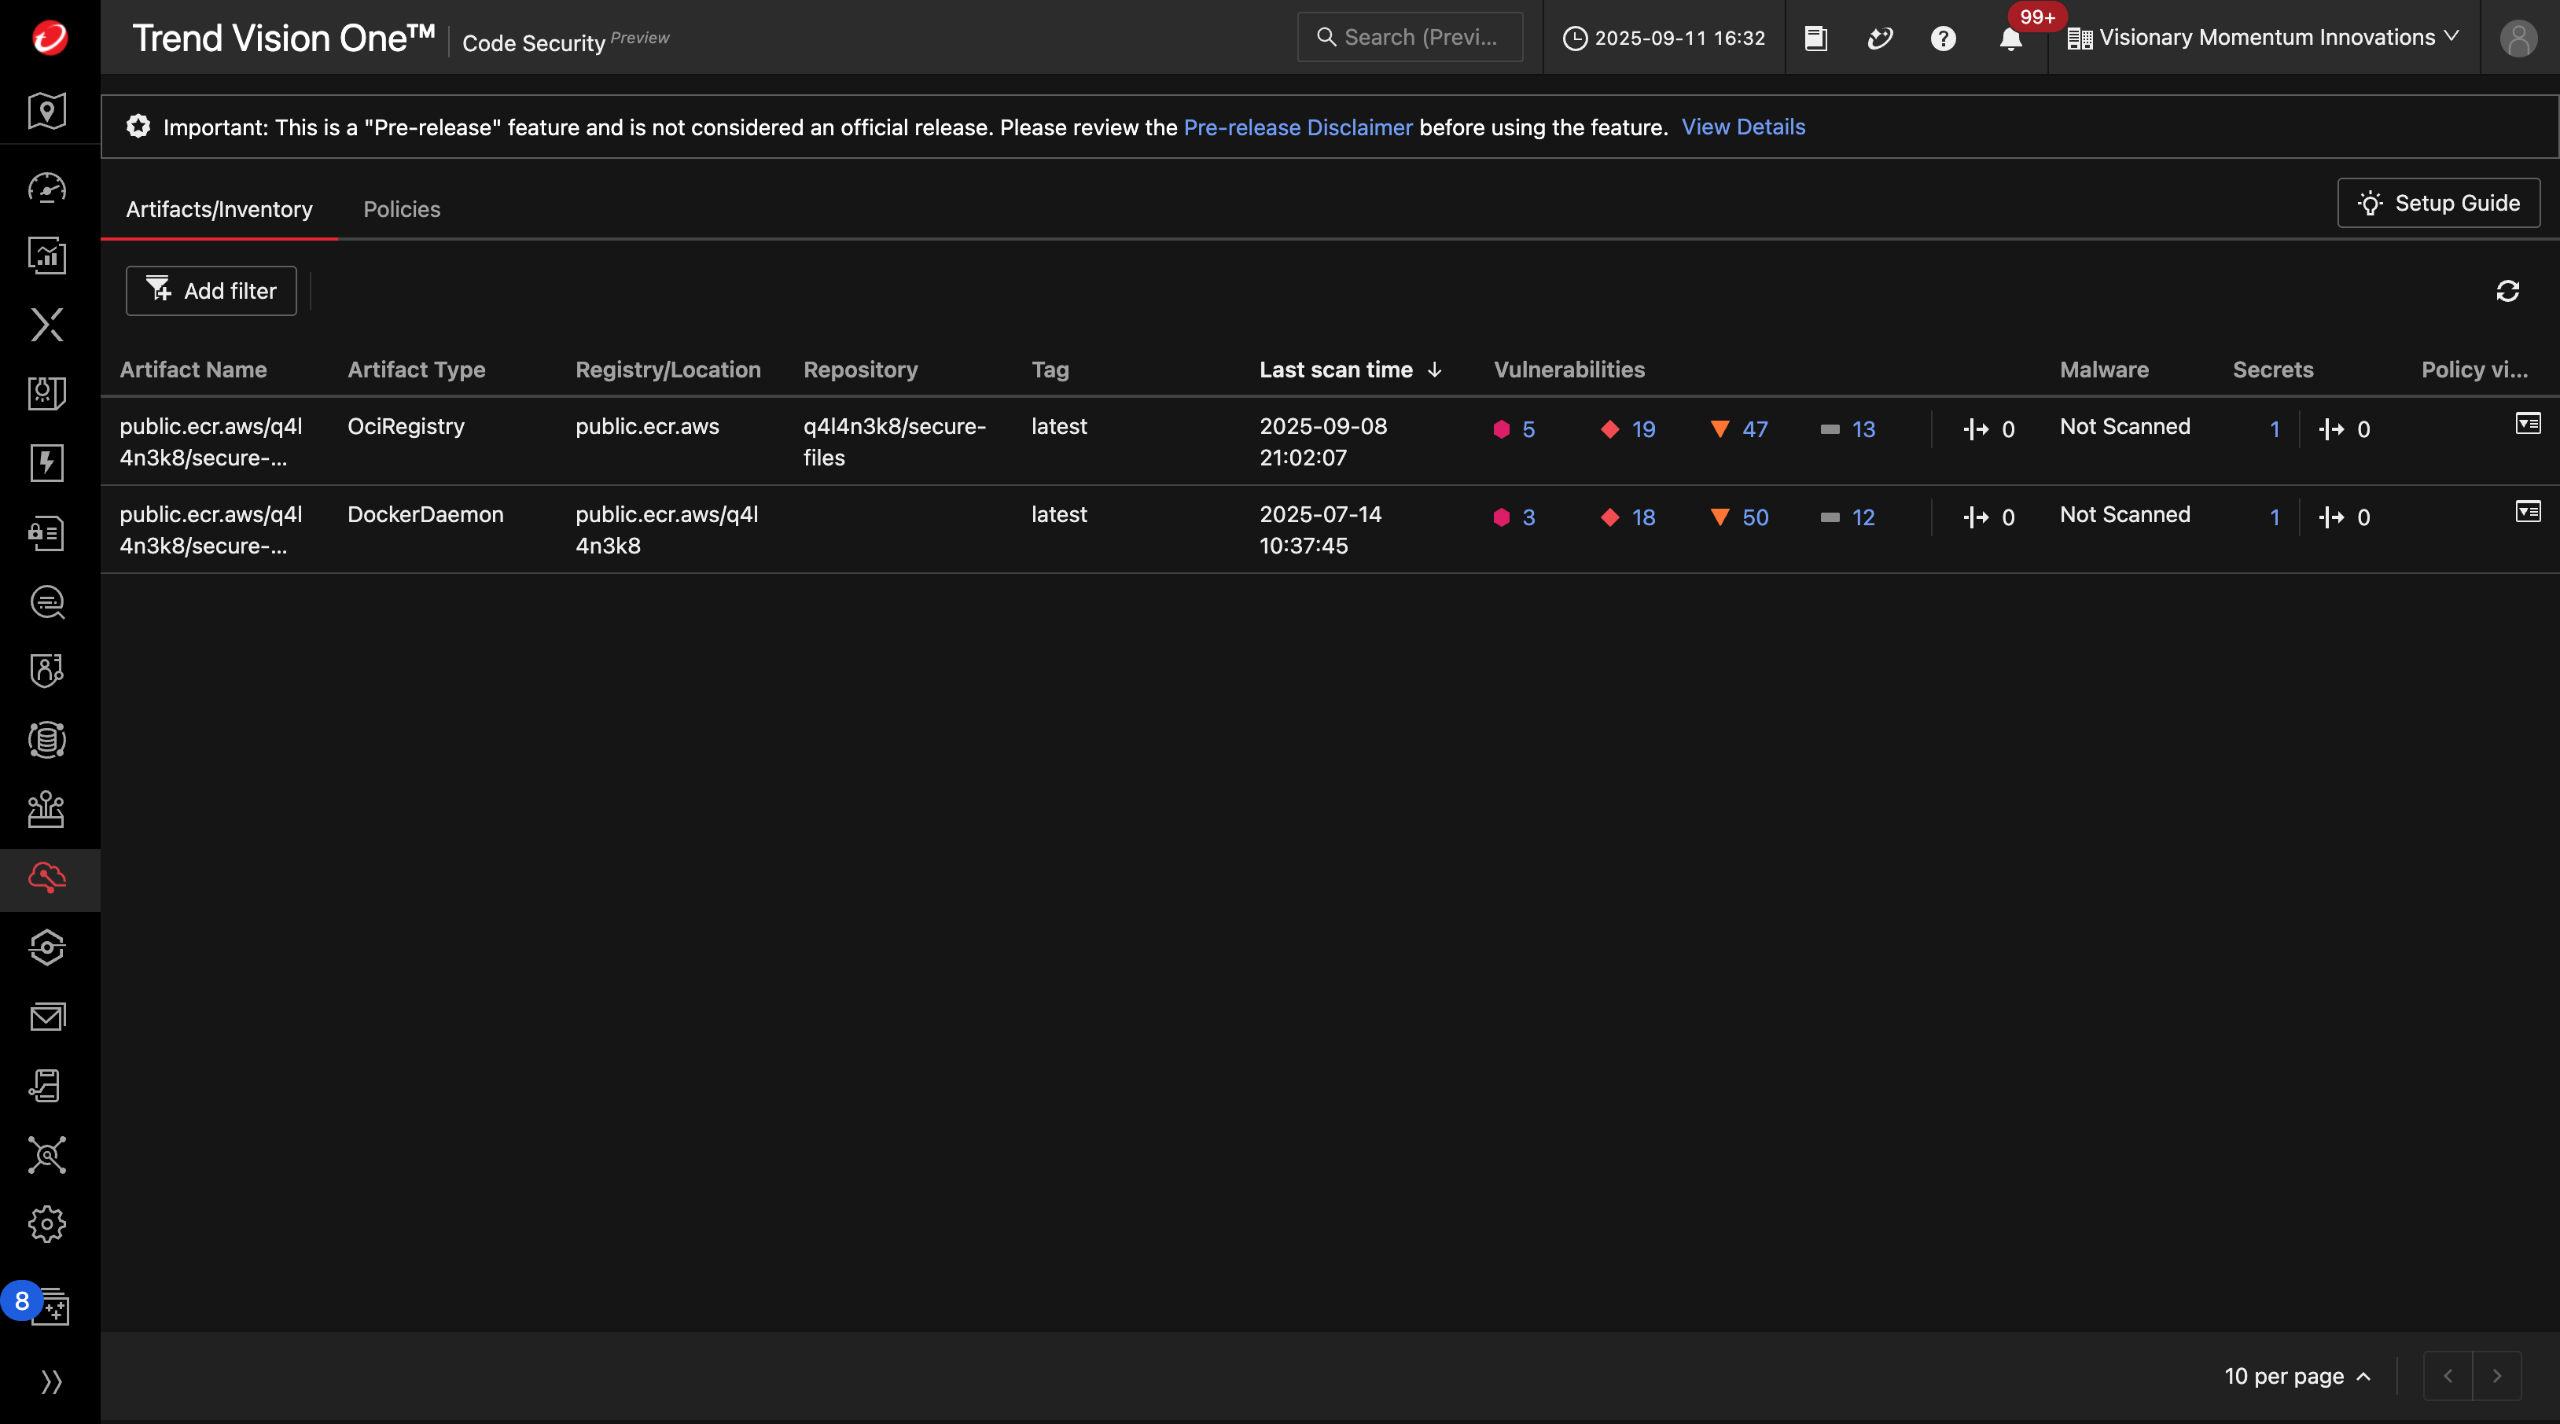Expand the sidebar with double-chevron icon
This screenshot has width=2560, height=1424.
[x=51, y=1382]
